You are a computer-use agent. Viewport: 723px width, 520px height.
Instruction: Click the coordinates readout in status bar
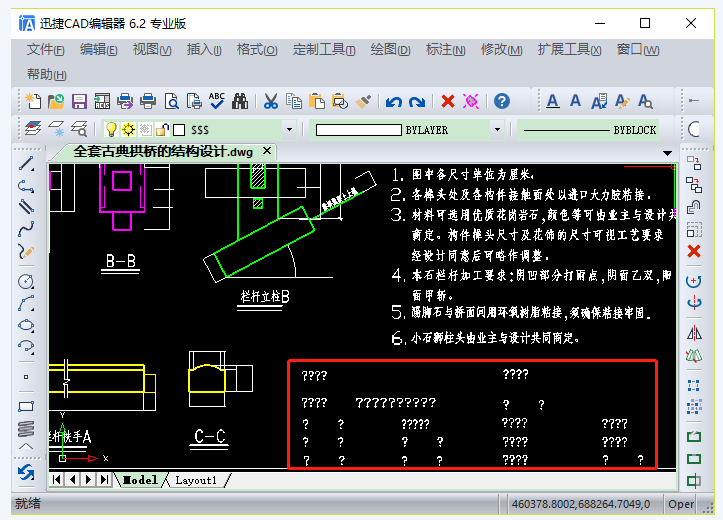pyautogui.click(x=581, y=504)
